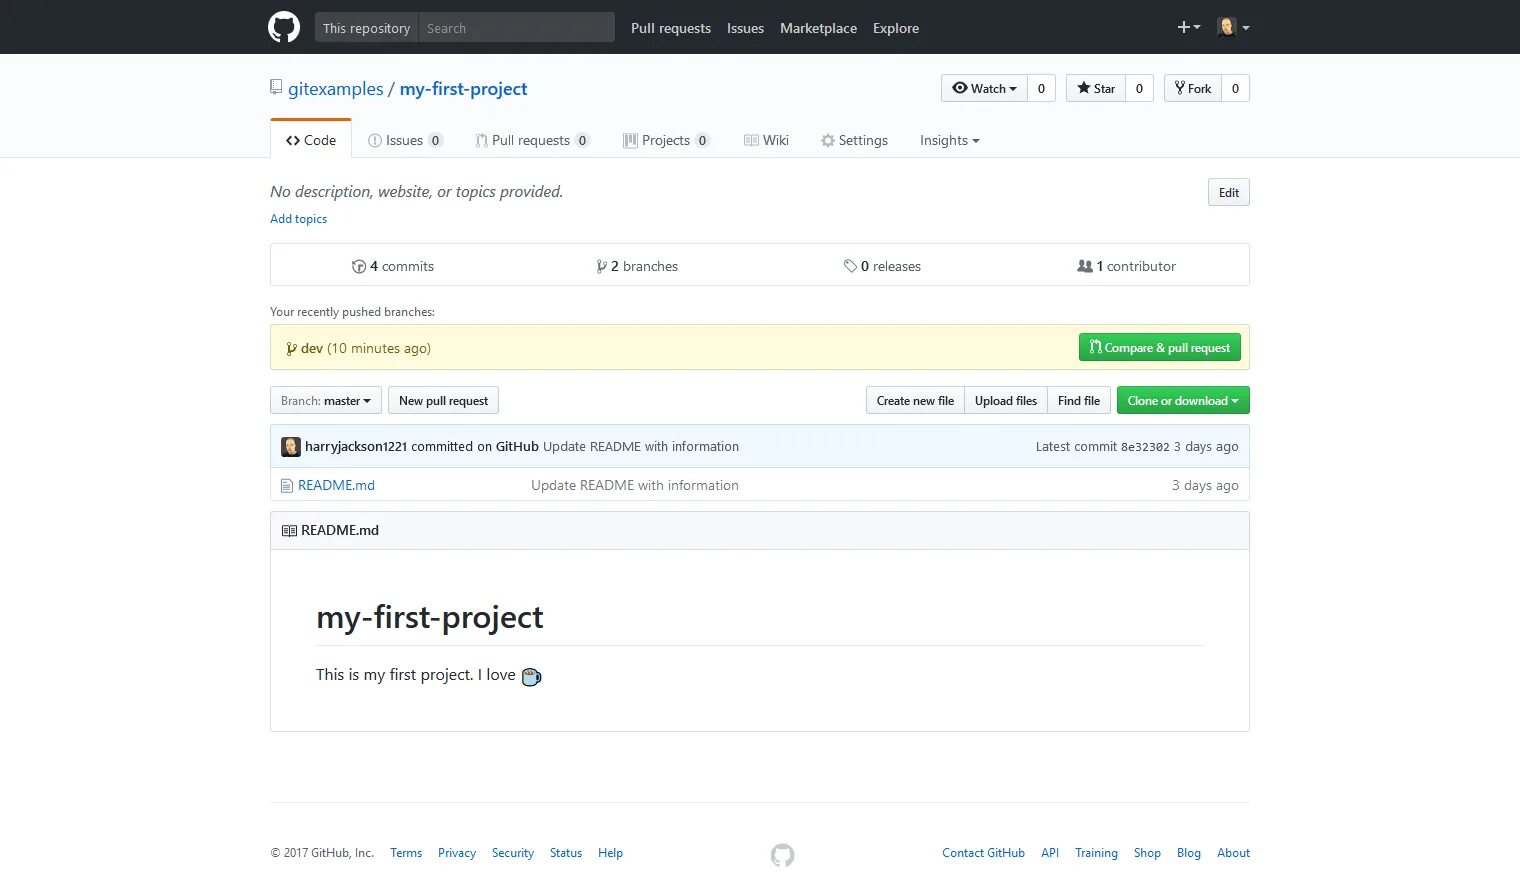Image resolution: width=1520 pixels, height=890 pixels.
Task: Focus the Search input field
Action: click(x=516, y=28)
